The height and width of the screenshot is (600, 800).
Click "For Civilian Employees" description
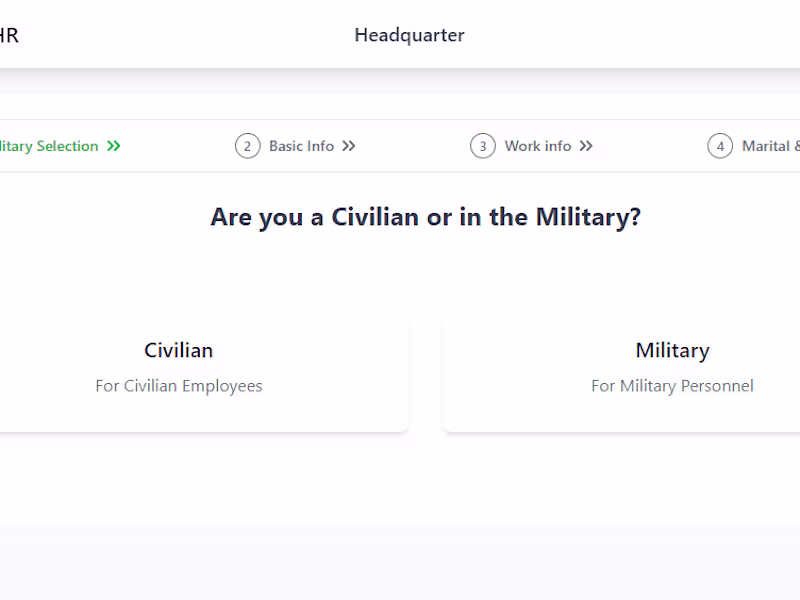[x=179, y=386]
